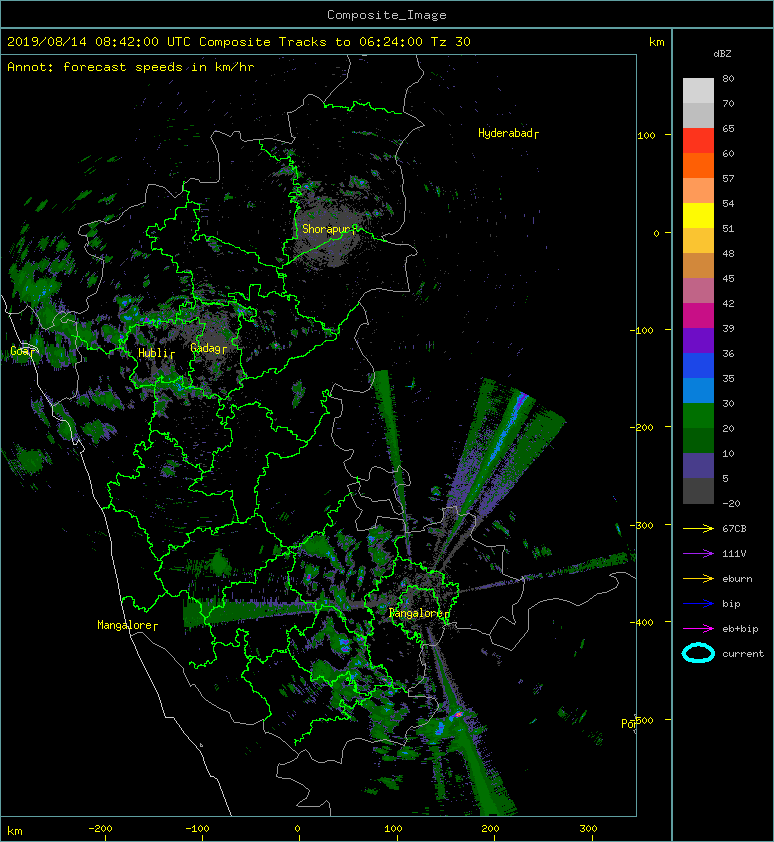Click the dBZ legend heading
Viewport: 774px width, 842px height.
[x=722, y=54]
